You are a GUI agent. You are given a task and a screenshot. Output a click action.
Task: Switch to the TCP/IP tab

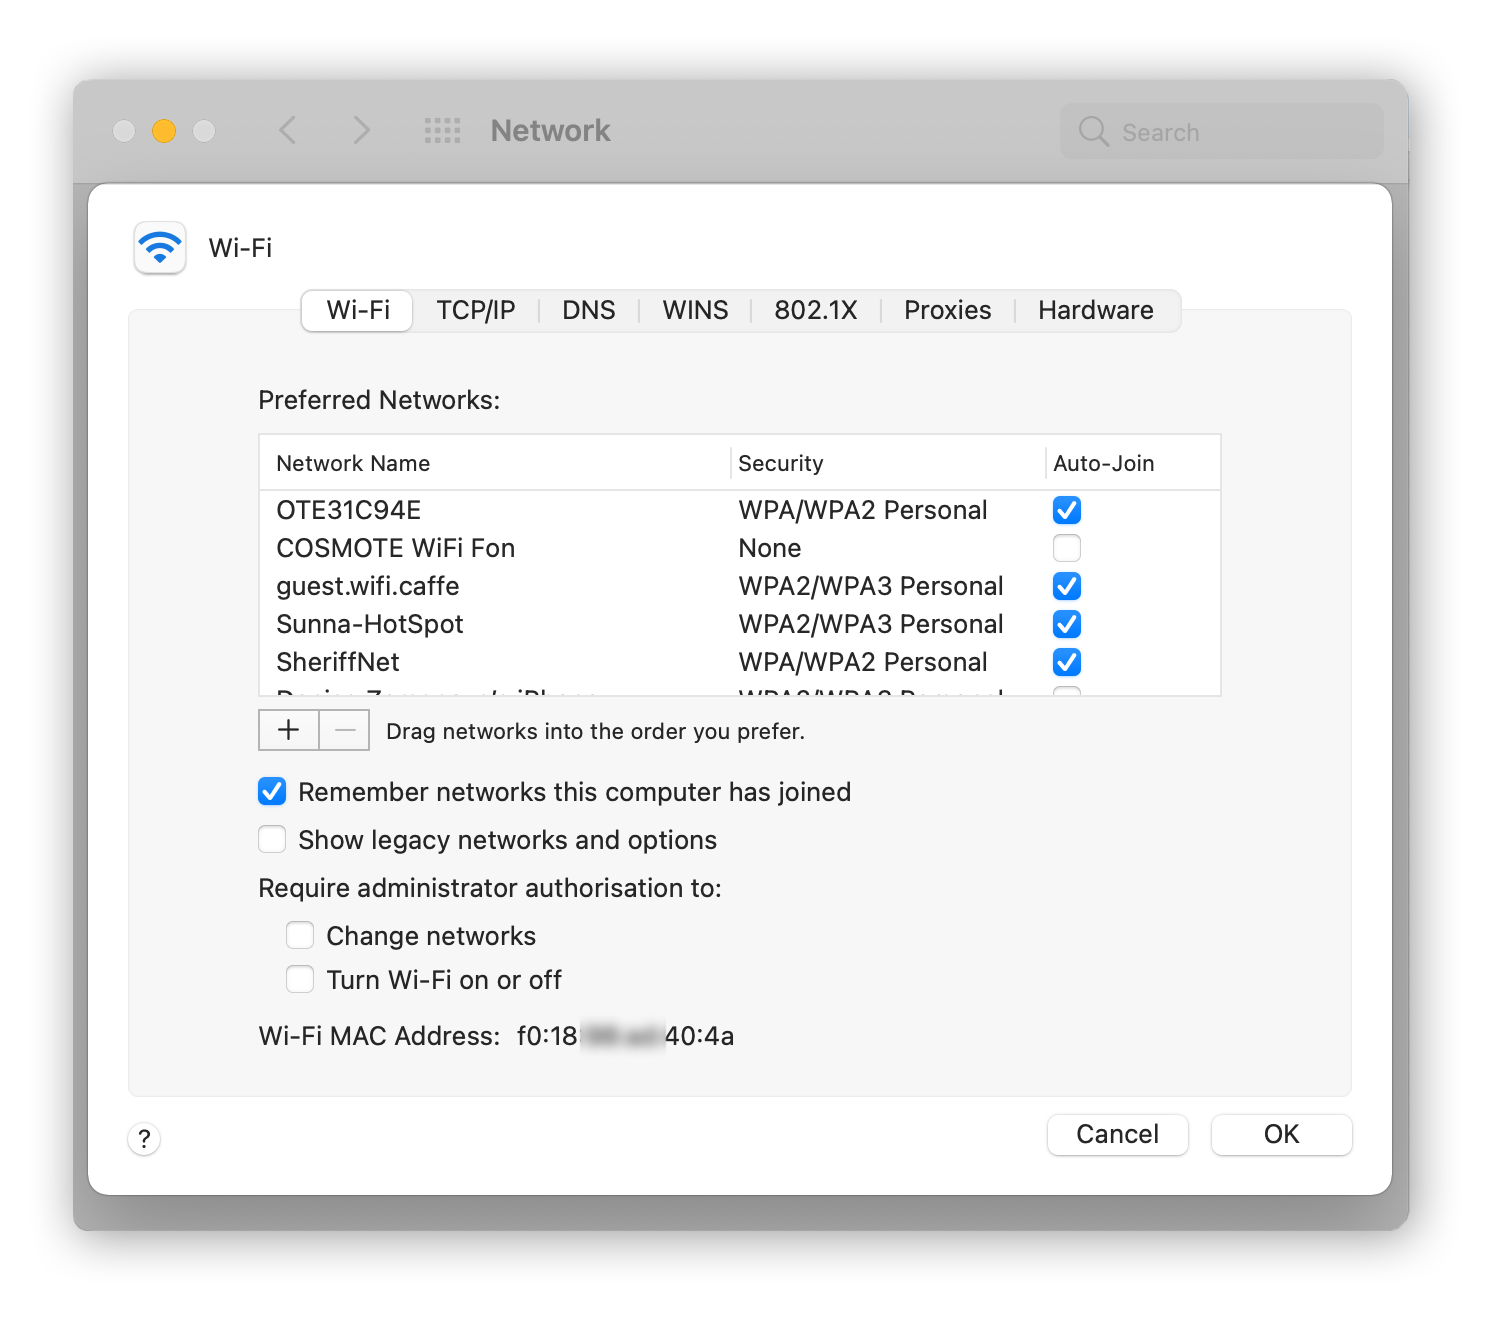pyautogui.click(x=476, y=310)
